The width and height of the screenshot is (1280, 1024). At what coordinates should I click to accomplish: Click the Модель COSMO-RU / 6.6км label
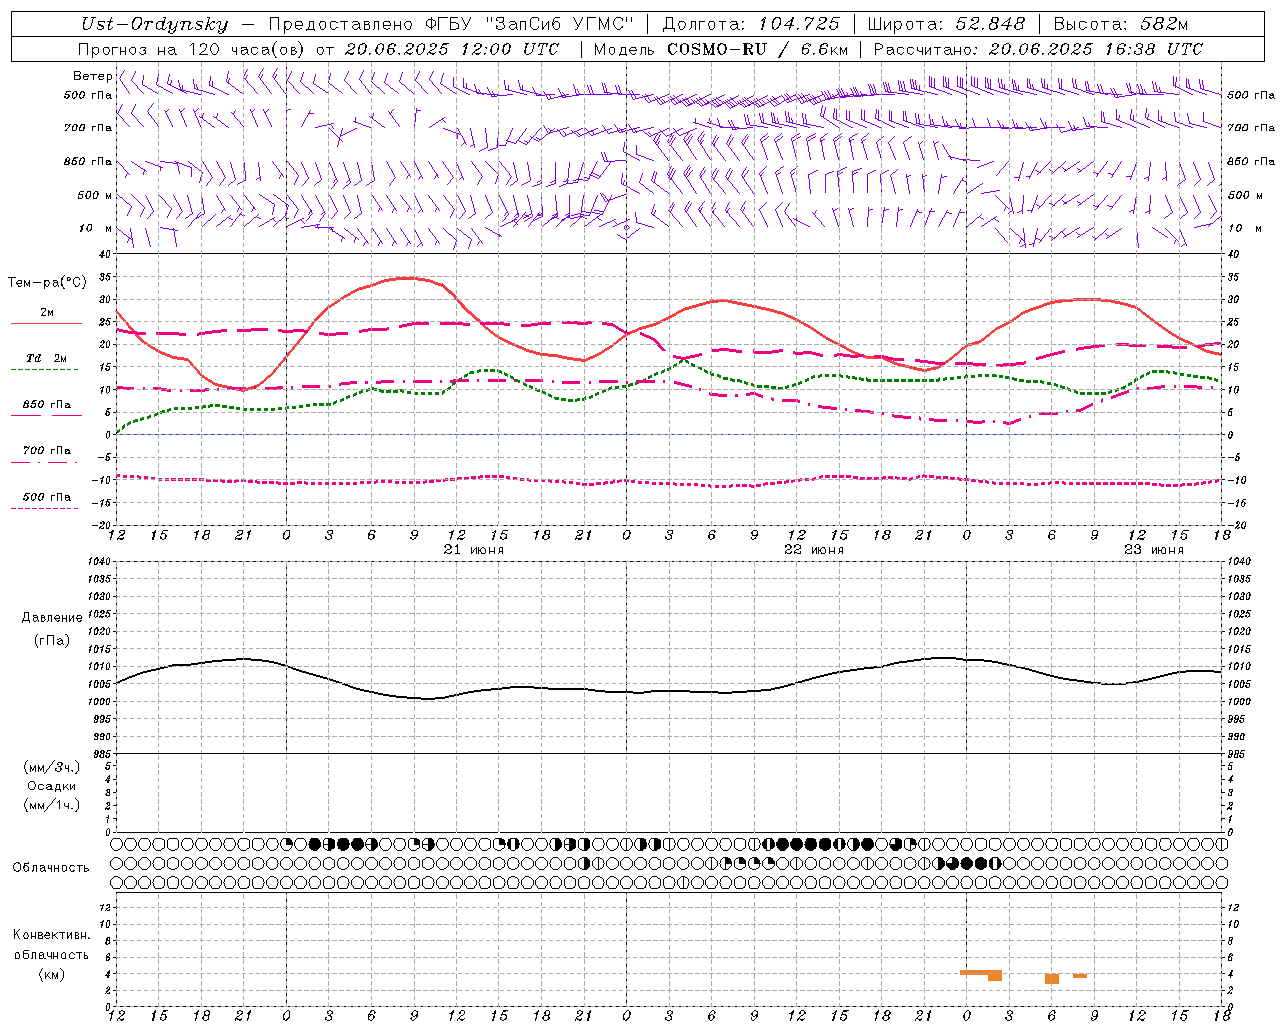coord(721,49)
